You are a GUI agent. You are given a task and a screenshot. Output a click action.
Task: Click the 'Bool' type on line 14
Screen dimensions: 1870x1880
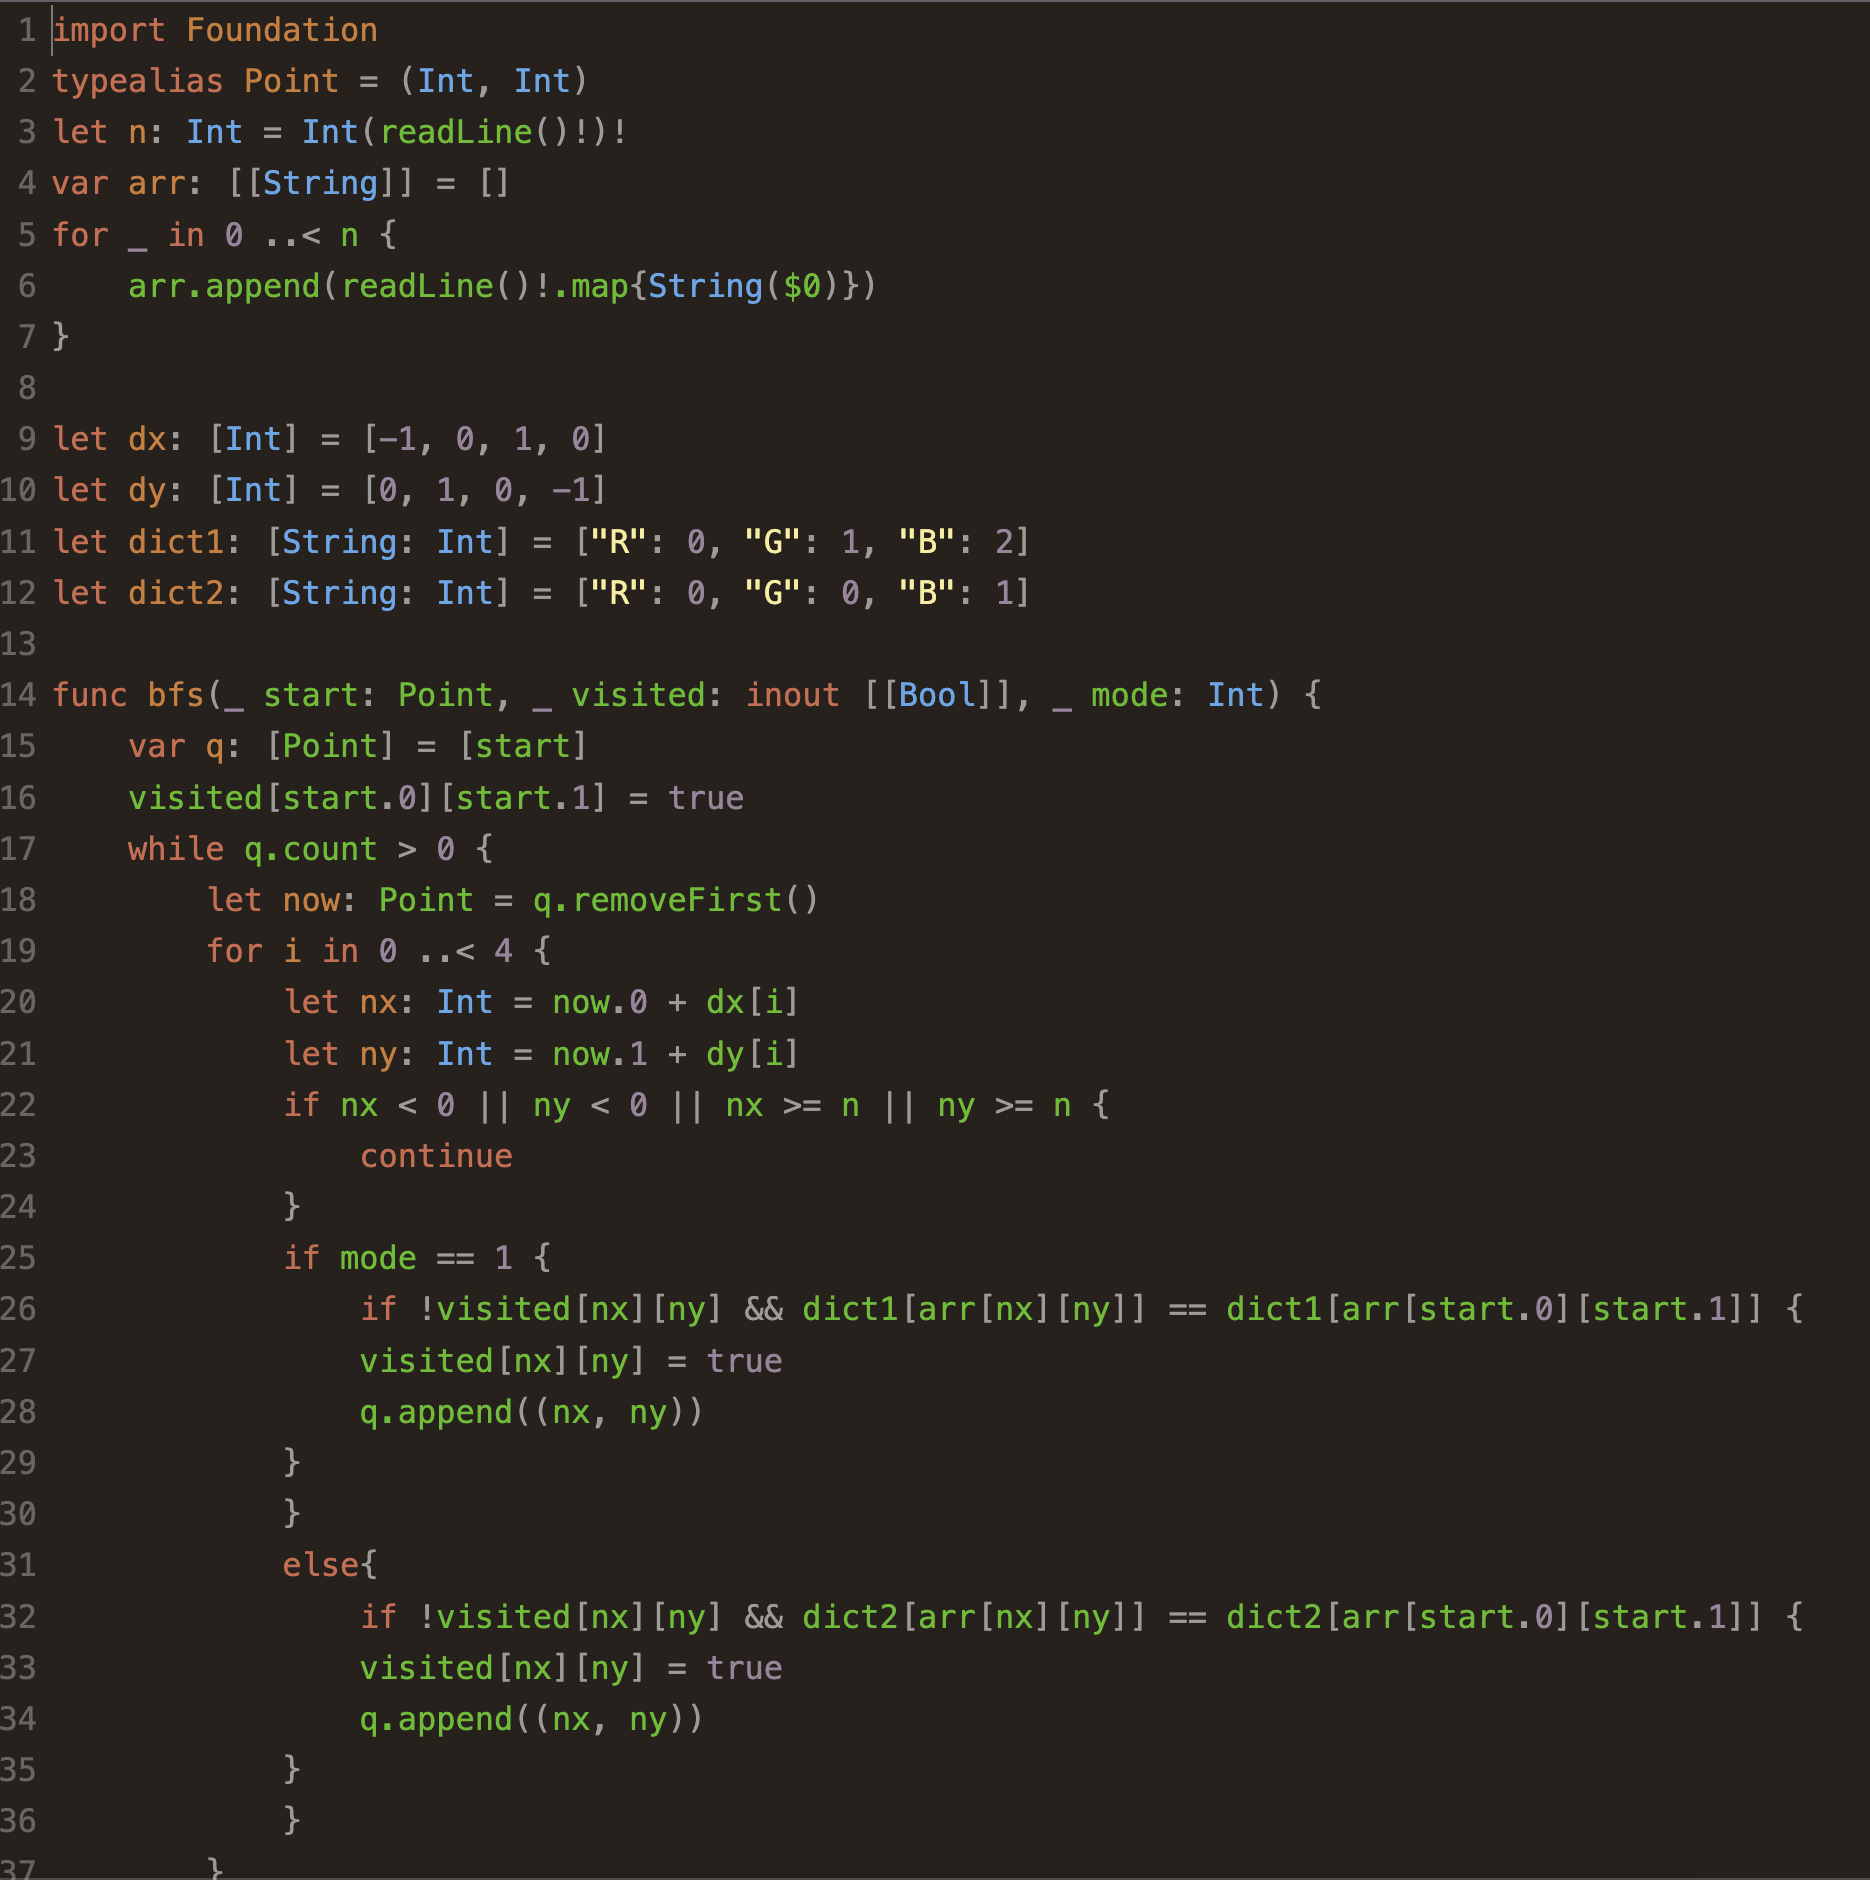937,695
